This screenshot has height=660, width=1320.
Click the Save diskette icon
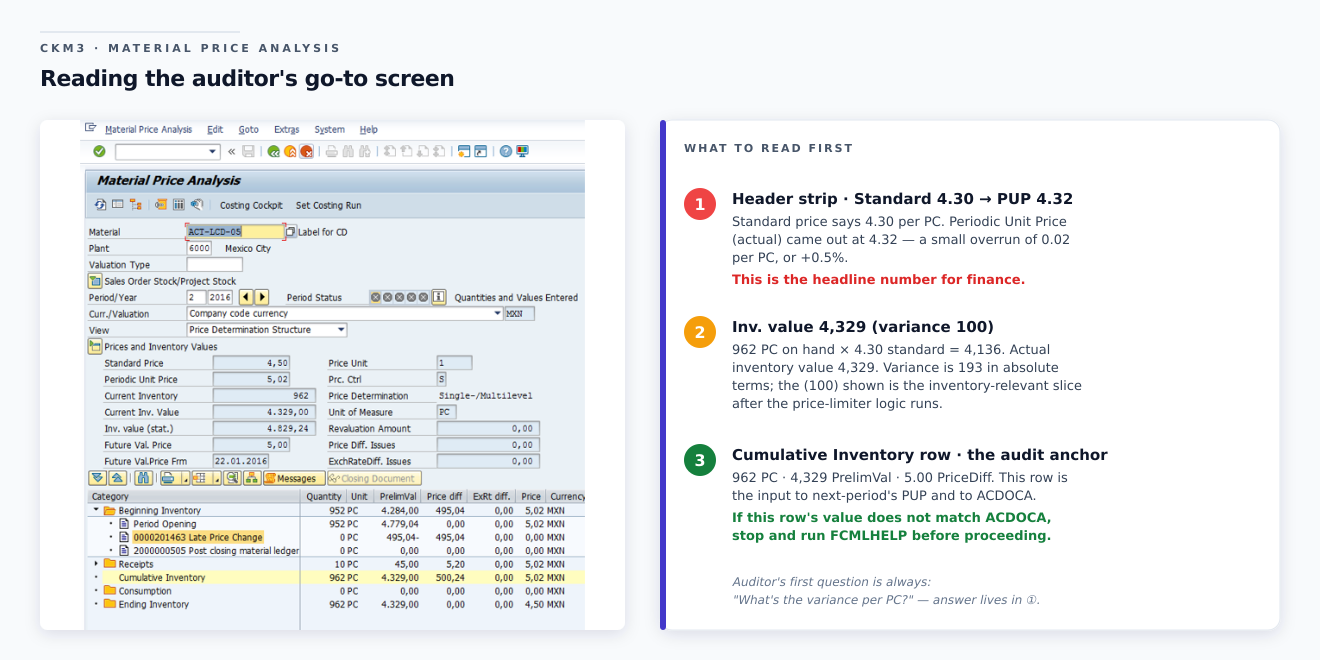tap(248, 151)
